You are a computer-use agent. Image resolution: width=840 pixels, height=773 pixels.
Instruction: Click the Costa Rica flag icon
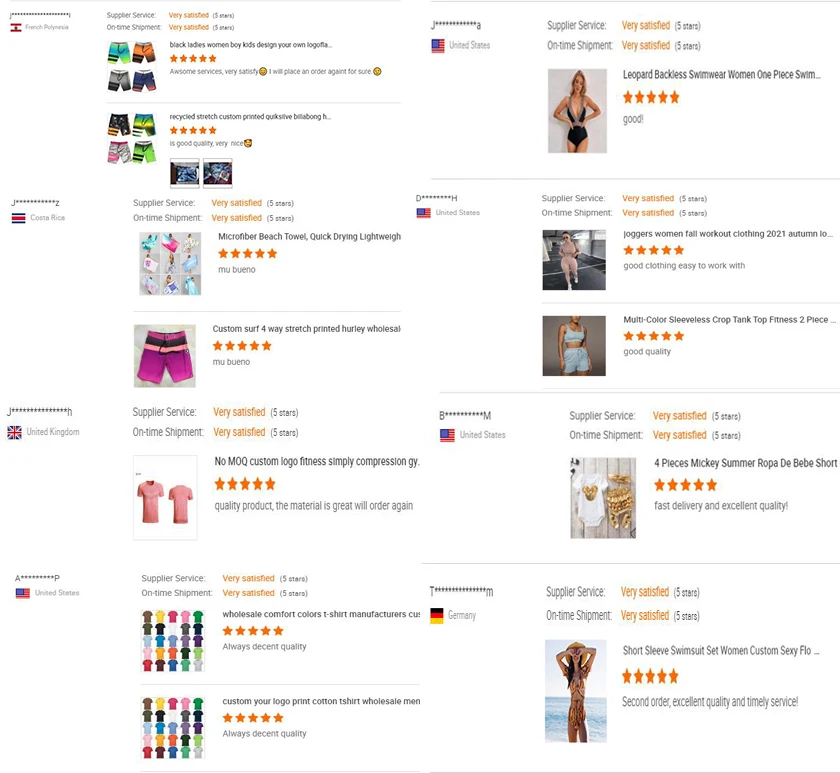18,218
